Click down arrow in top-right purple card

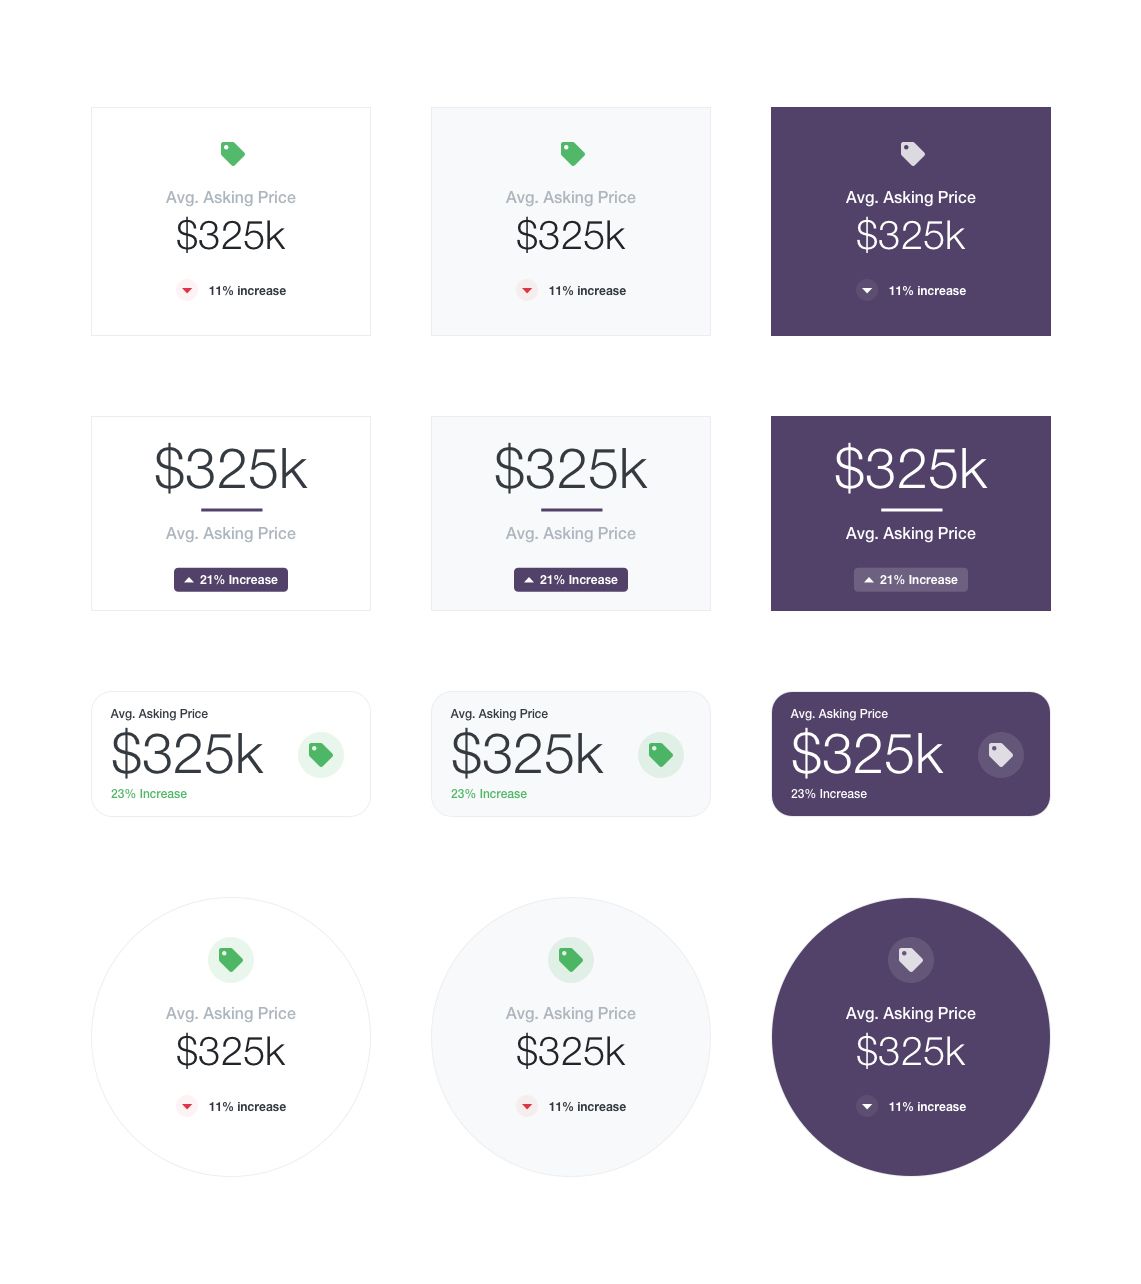tap(867, 291)
